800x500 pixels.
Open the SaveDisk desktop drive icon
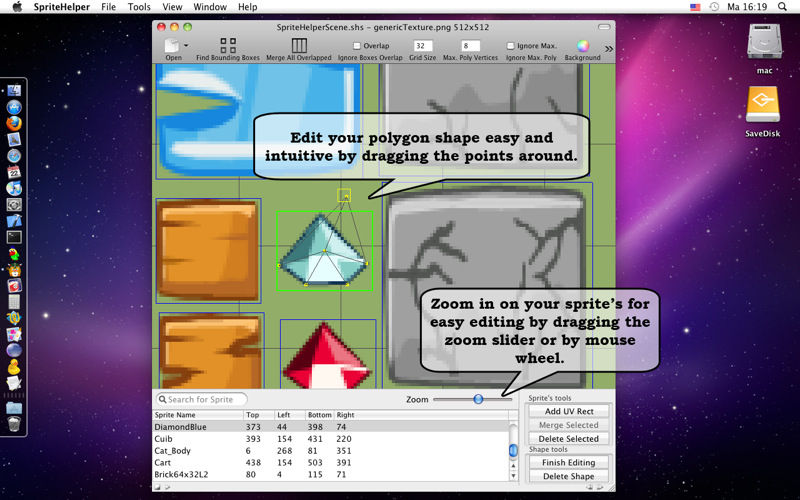point(763,105)
